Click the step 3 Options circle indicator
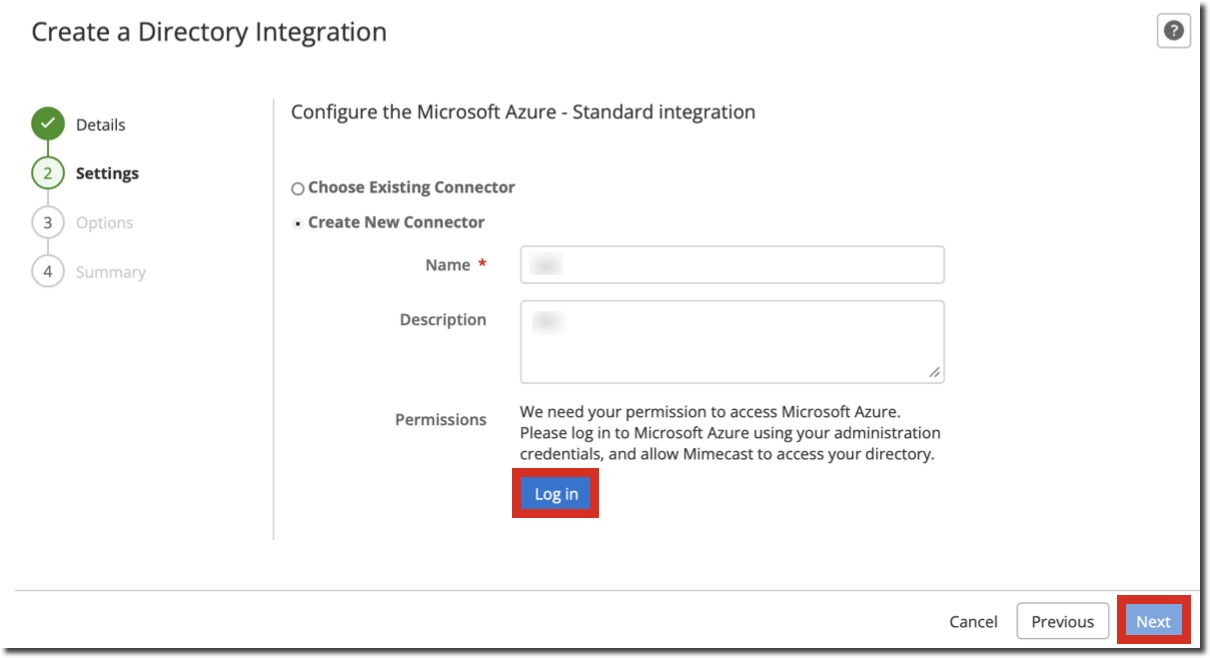The height and width of the screenshot is (658, 1210). (x=46, y=222)
